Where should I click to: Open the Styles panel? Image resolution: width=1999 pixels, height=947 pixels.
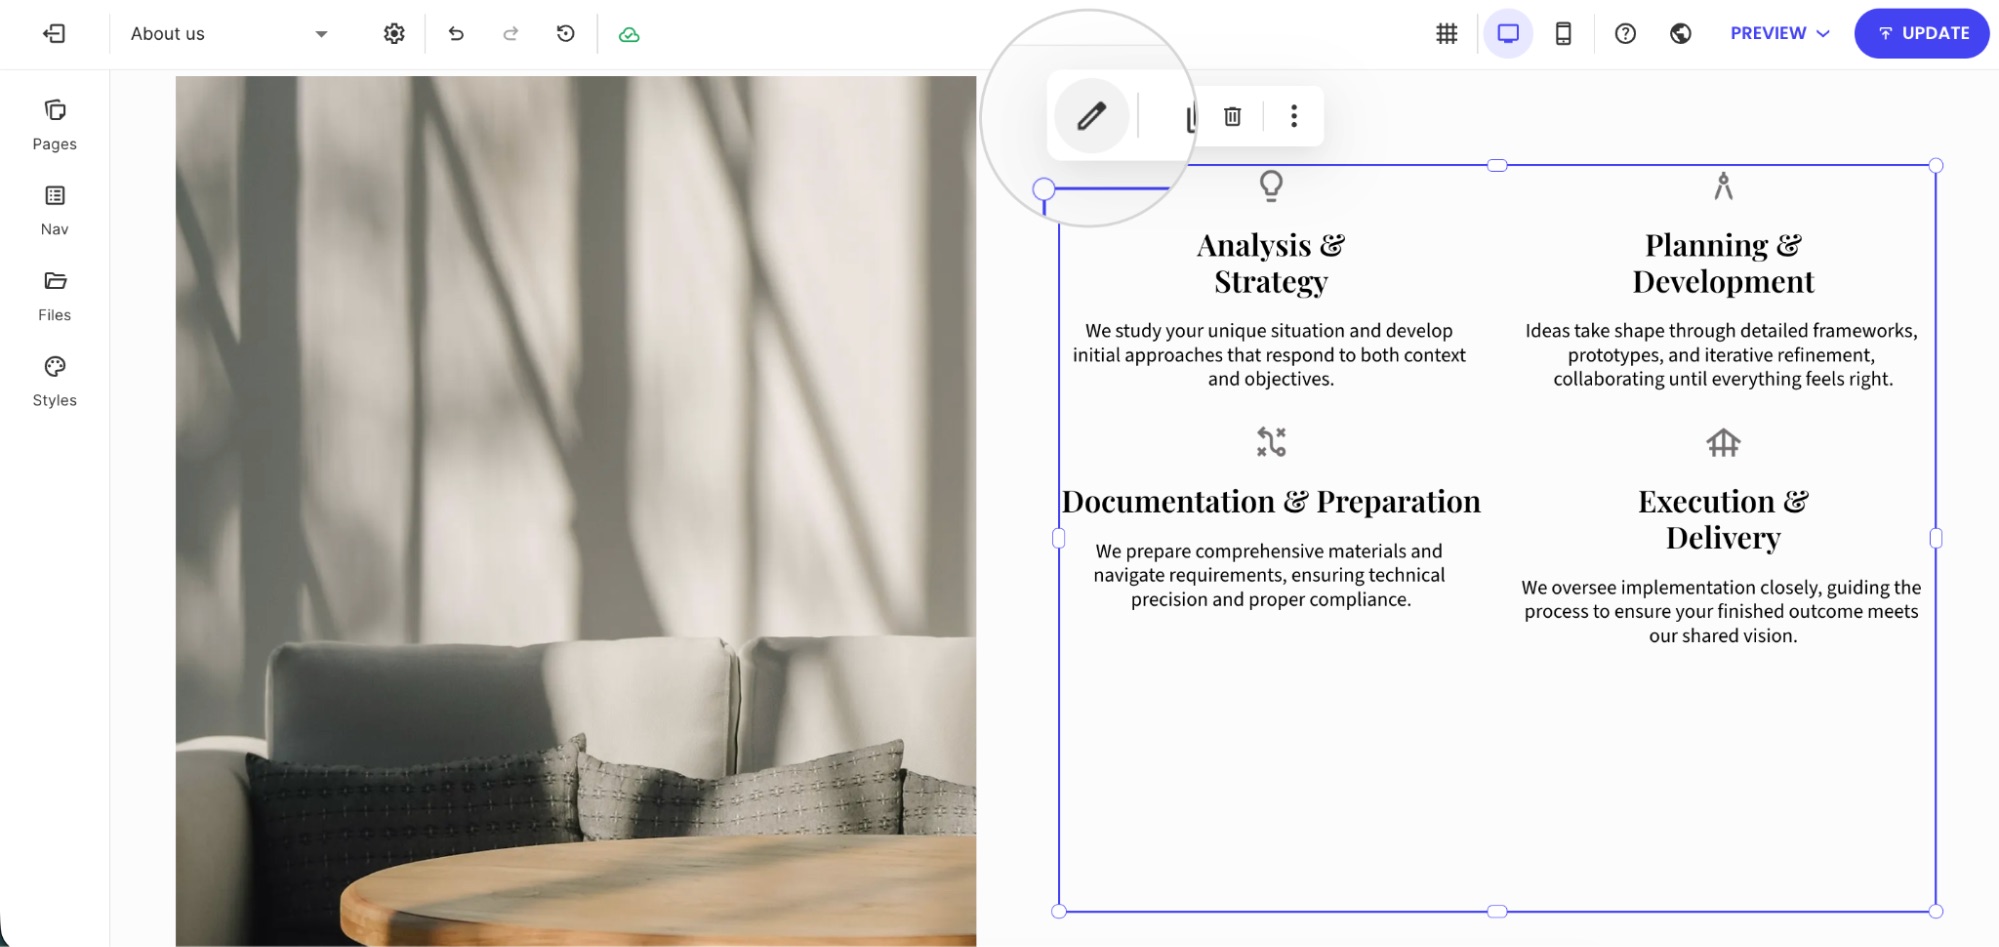[55, 381]
